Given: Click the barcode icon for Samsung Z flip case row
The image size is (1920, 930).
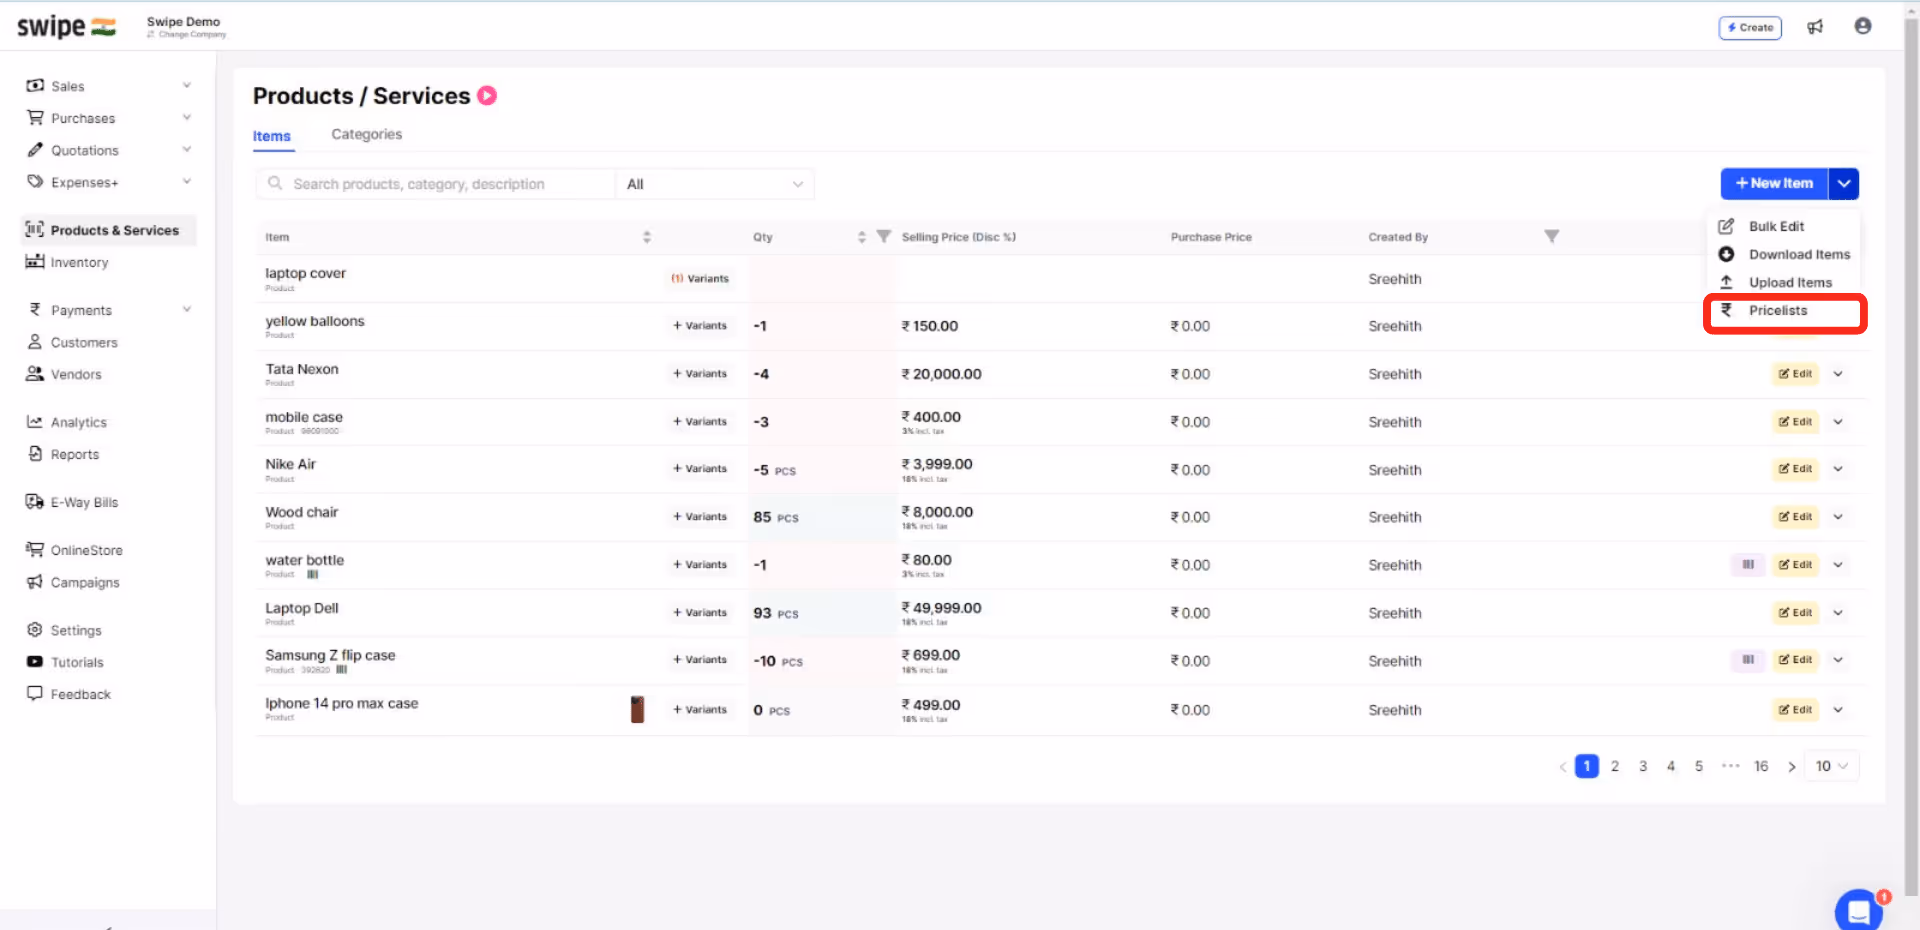Looking at the screenshot, I should (x=1748, y=660).
